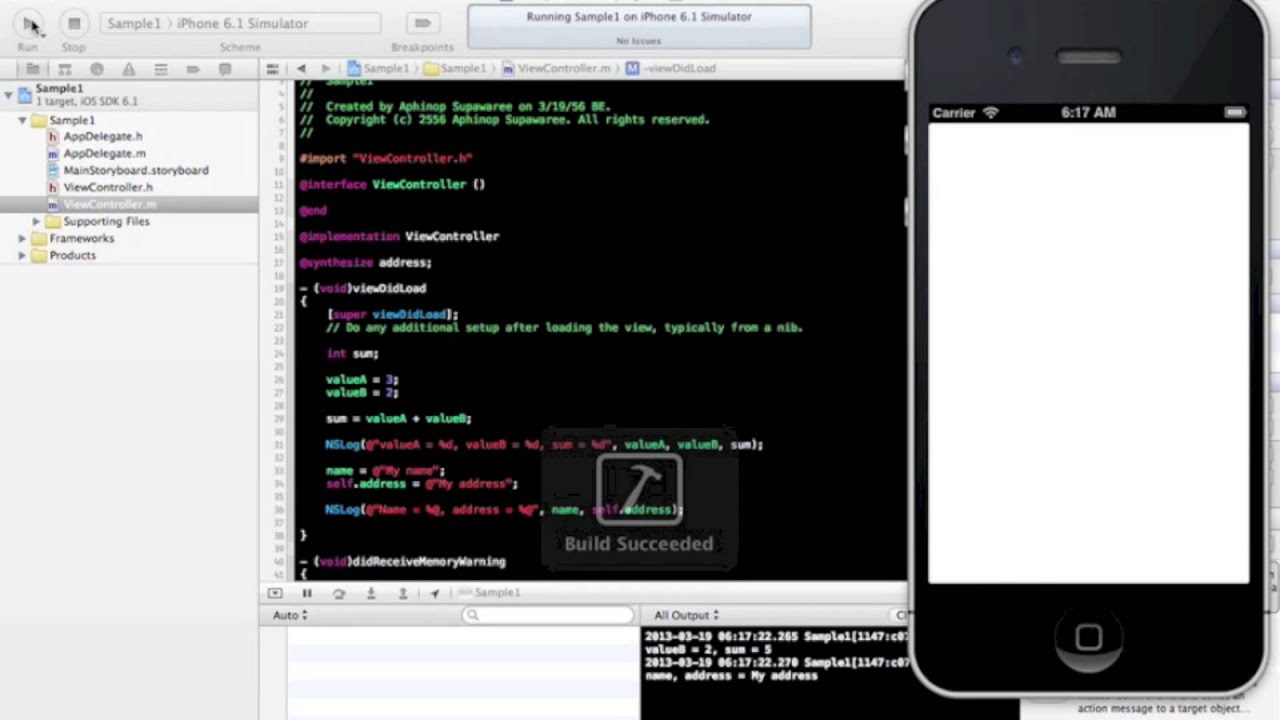Screen dimensions: 1280x720
Task: Select the Frameworks folder
Action: (82, 238)
